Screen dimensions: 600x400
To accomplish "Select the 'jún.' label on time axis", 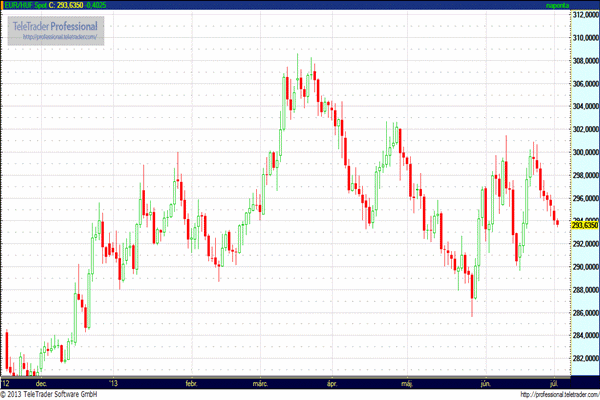I will tap(485, 382).
